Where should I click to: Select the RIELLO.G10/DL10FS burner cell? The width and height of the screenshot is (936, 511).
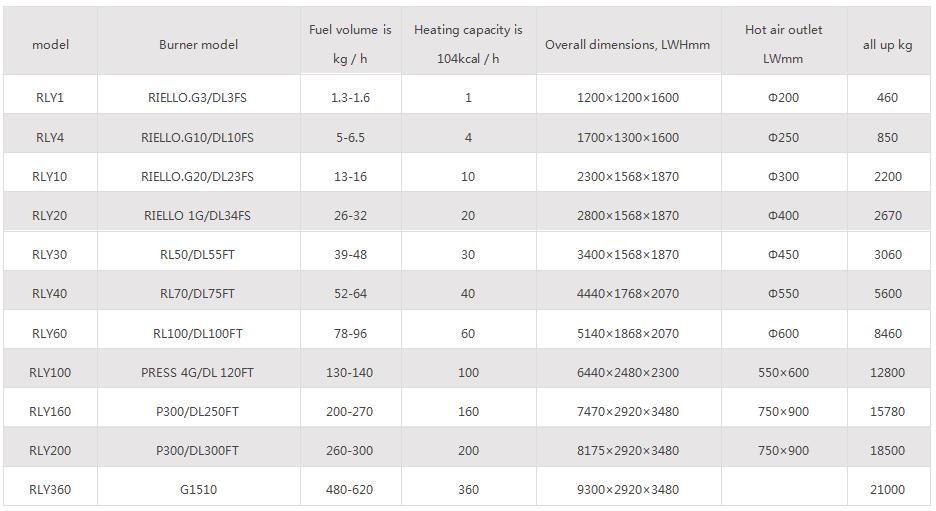tap(197, 138)
